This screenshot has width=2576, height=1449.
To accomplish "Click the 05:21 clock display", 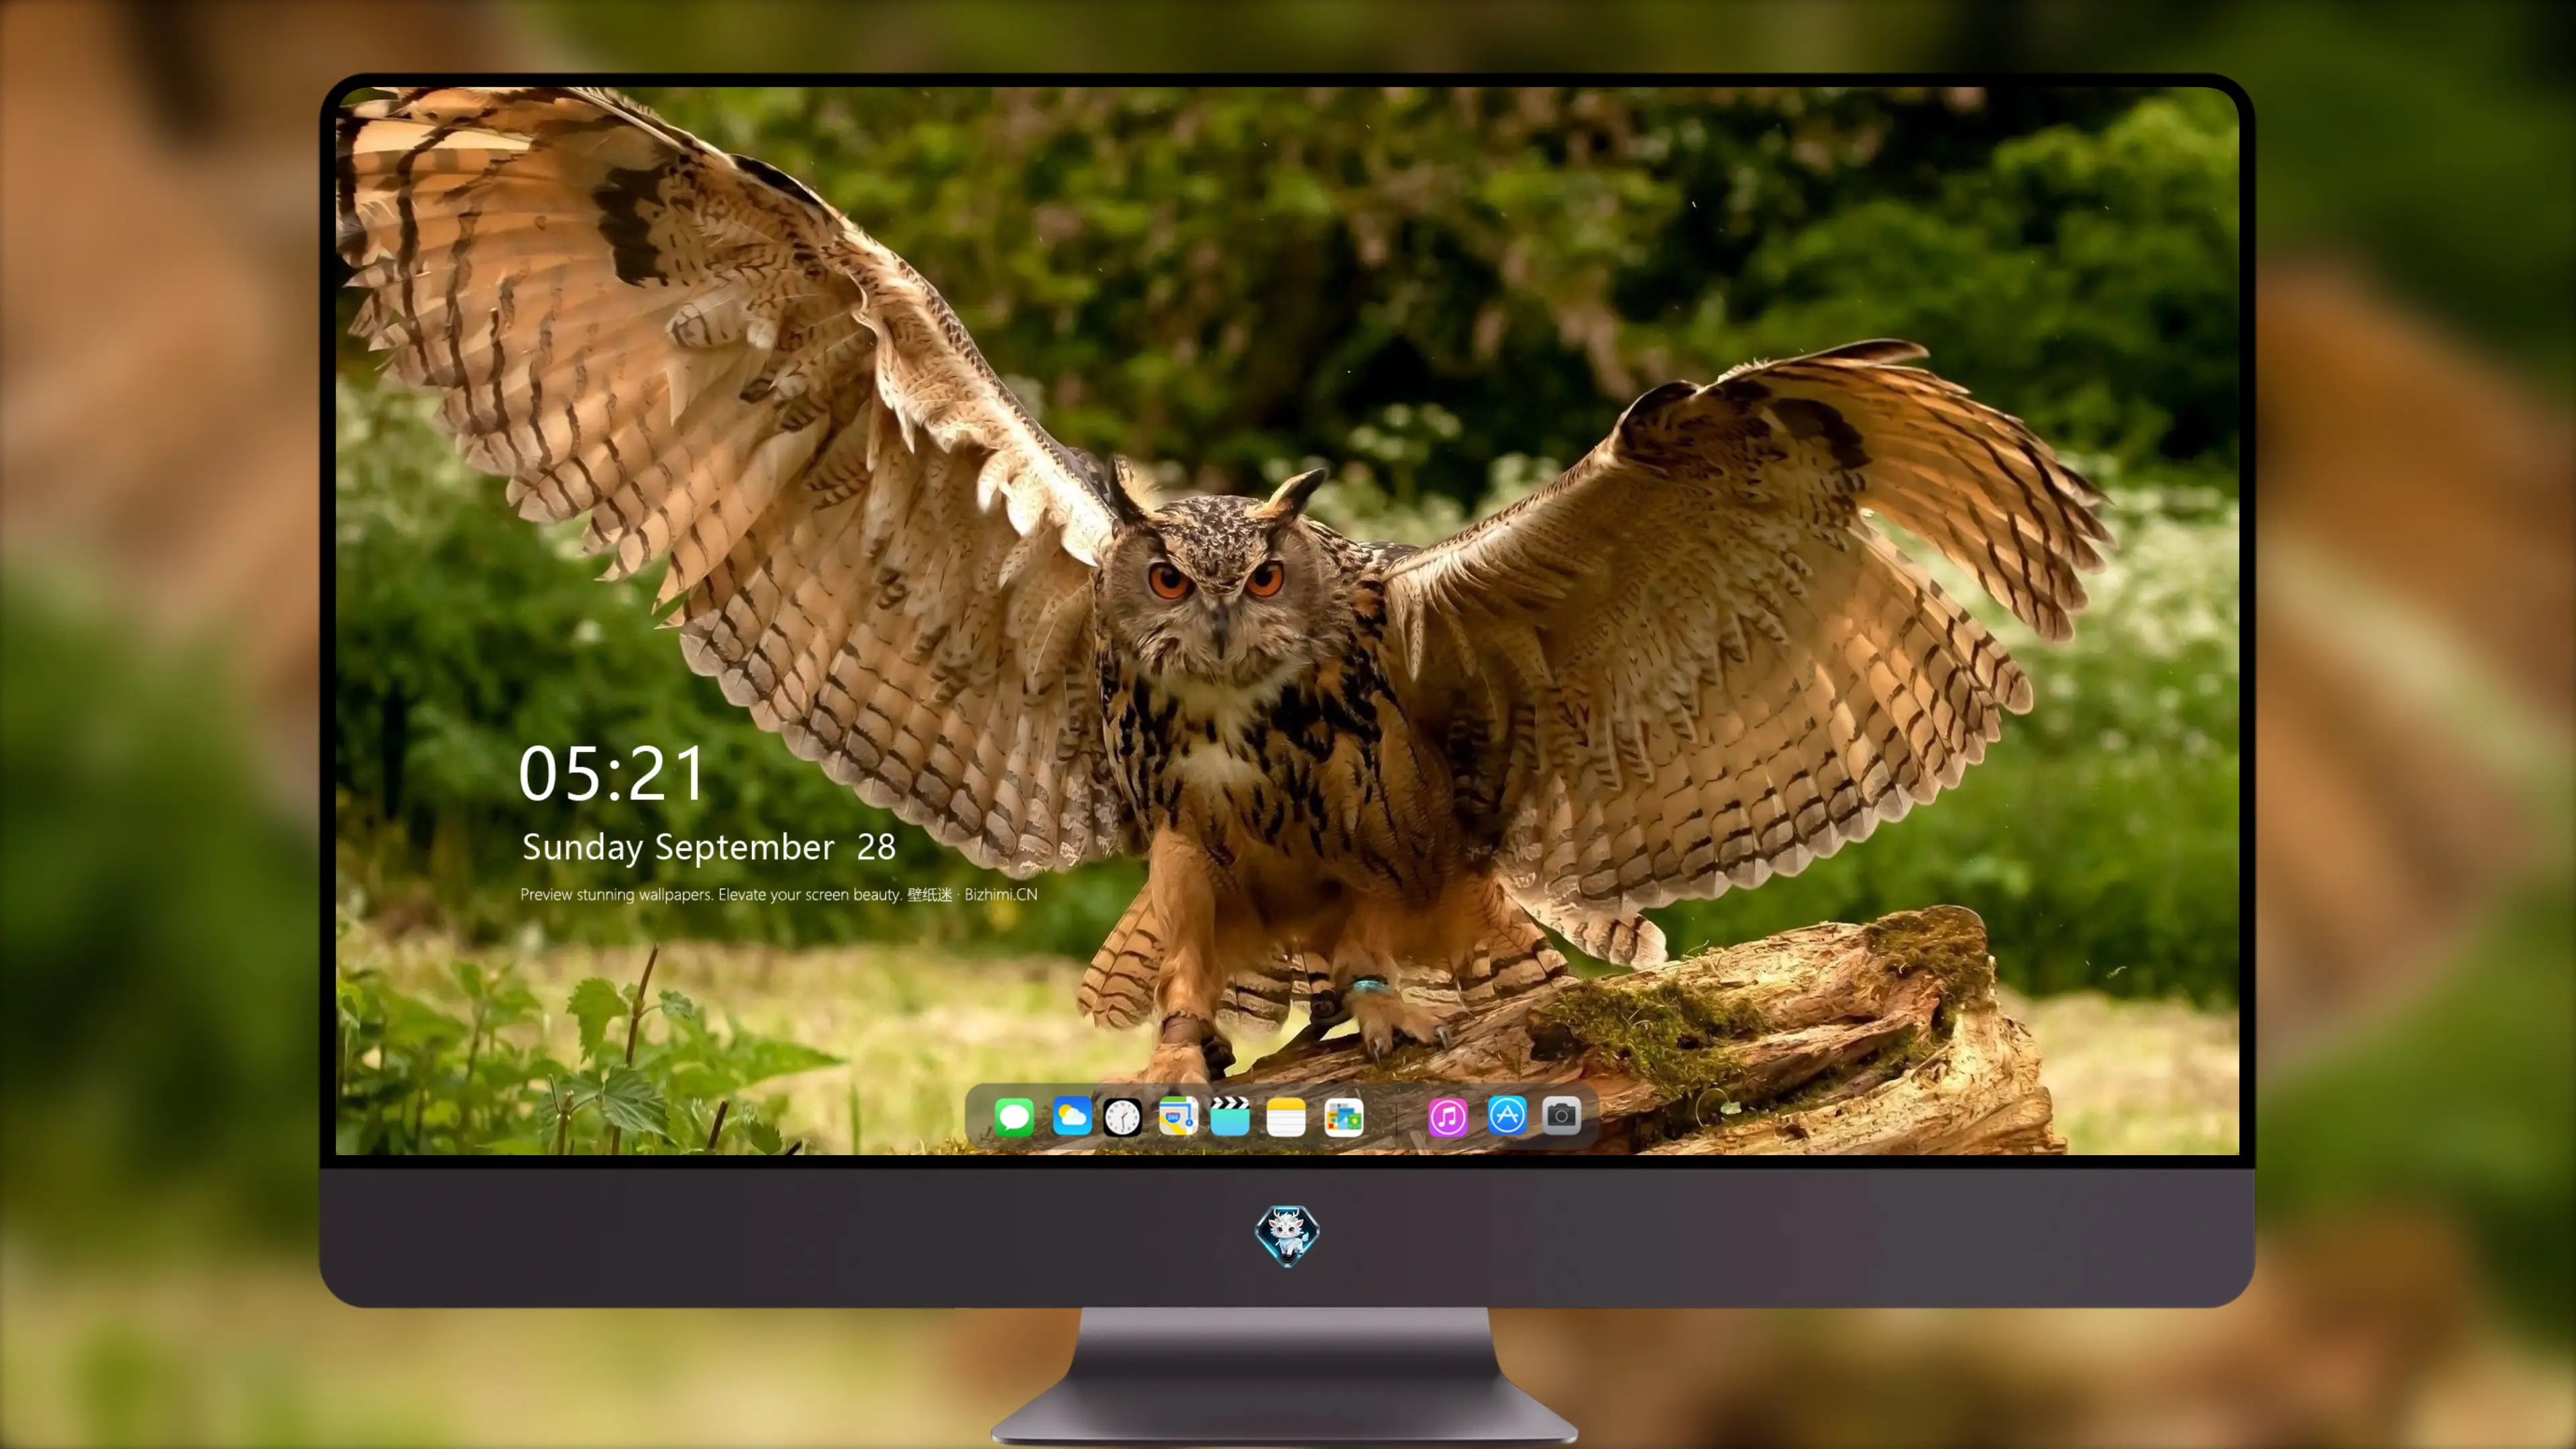I will click(612, 774).
